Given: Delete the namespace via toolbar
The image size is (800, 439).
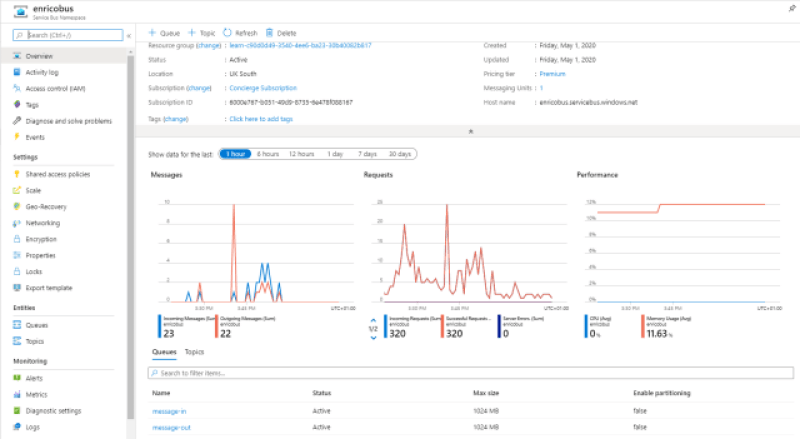Looking at the screenshot, I should (281, 33).
